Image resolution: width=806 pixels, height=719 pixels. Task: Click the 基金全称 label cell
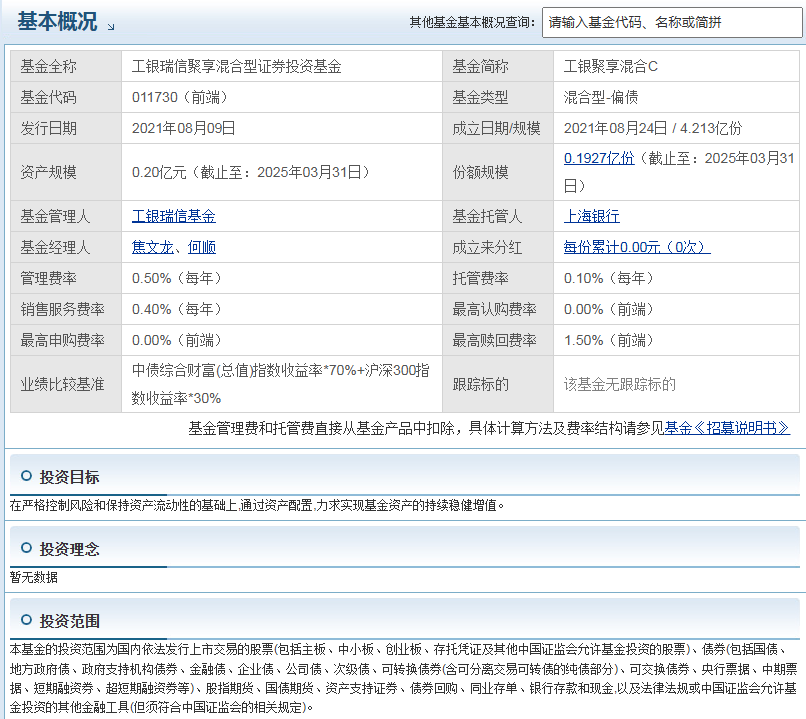pyautogui.click(x=66, y=66)
